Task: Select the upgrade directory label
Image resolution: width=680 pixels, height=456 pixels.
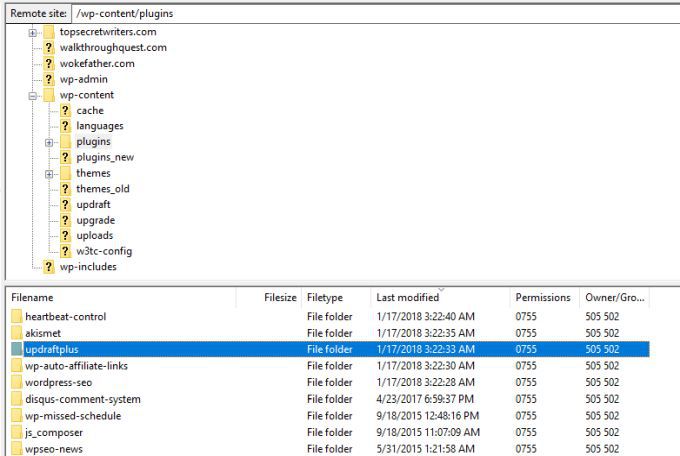Action: click(95, 220)
